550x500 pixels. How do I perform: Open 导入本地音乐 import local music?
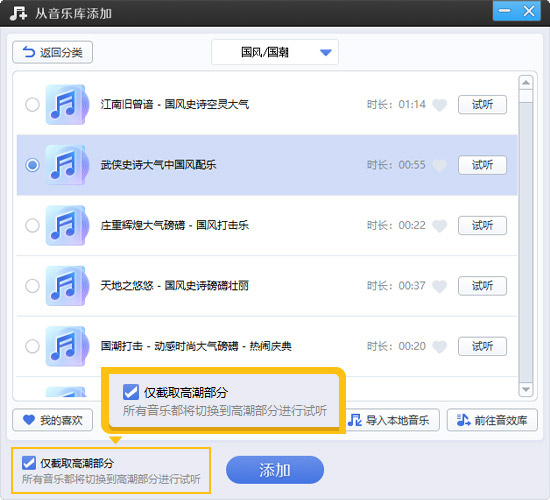tap(392, 420)
